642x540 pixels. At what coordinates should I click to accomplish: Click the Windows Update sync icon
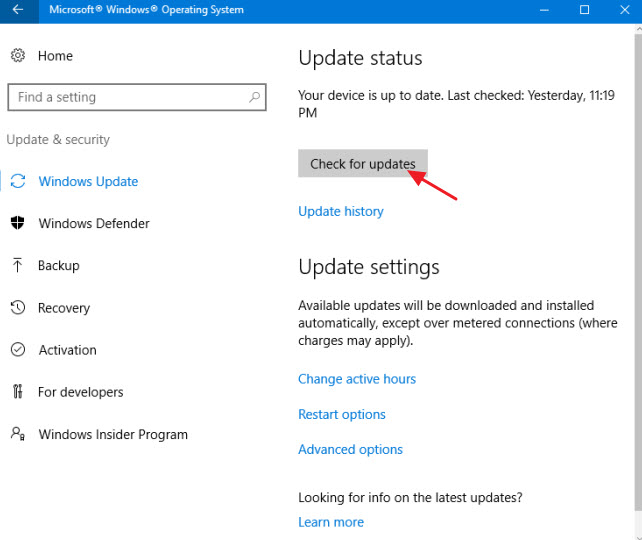pyautogui.click(x=18, y=181)
